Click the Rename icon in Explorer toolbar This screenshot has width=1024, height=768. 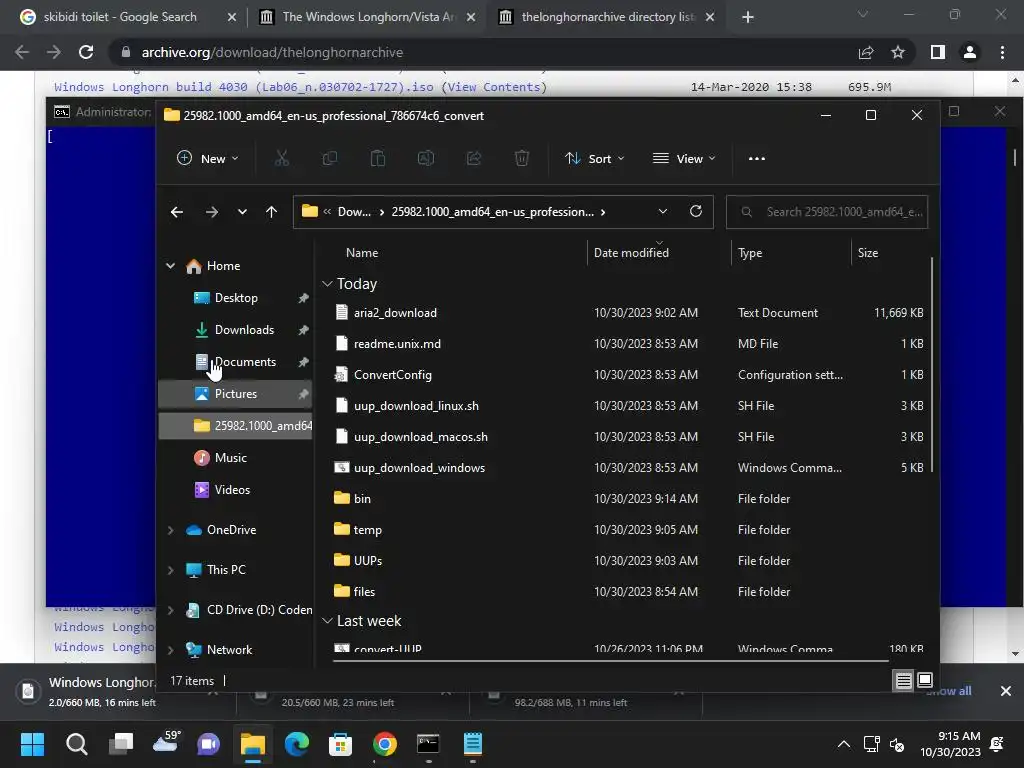click(426, 158)
